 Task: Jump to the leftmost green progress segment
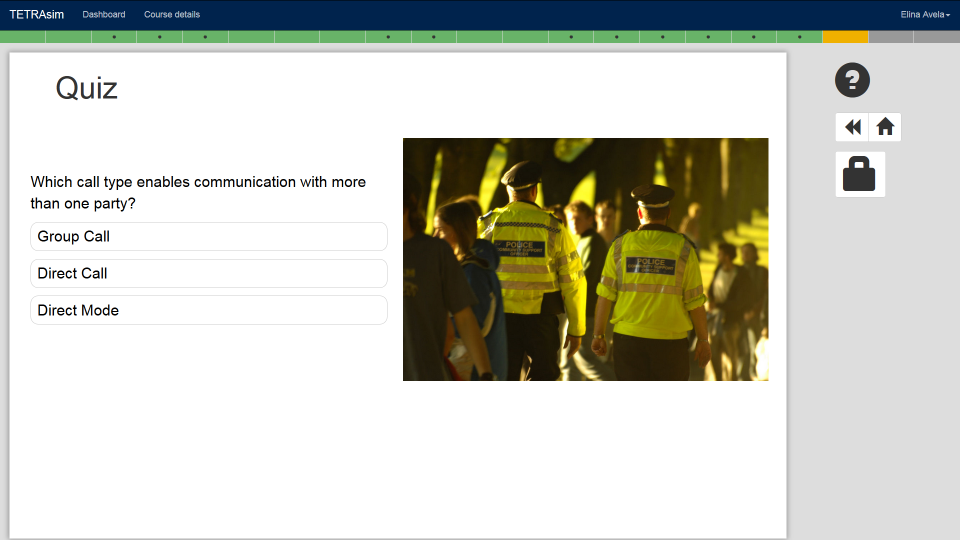[22, 37]
